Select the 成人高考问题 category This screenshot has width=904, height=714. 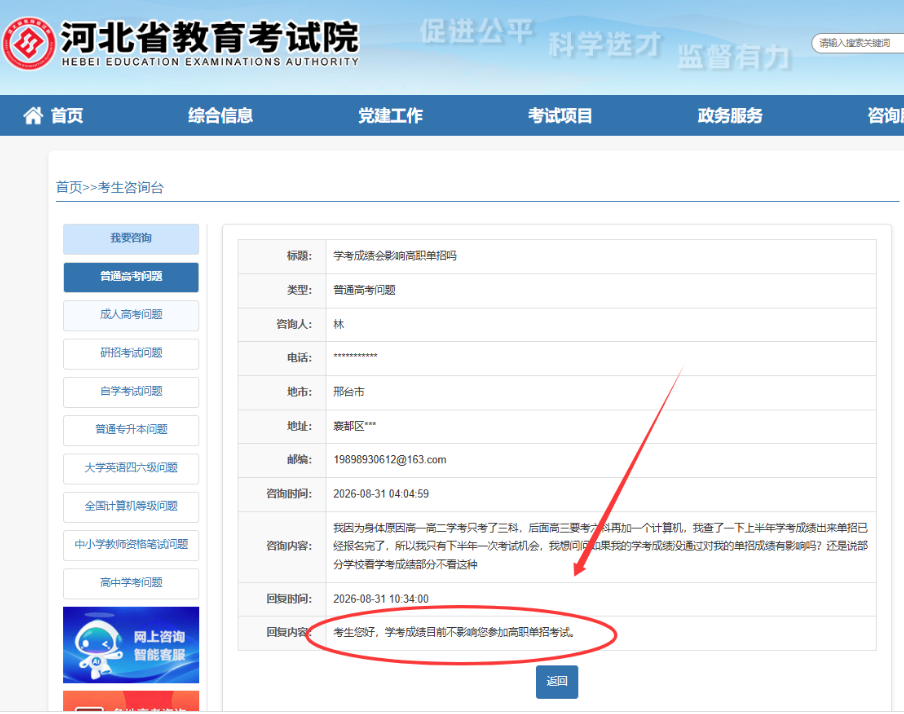(131, 315)
